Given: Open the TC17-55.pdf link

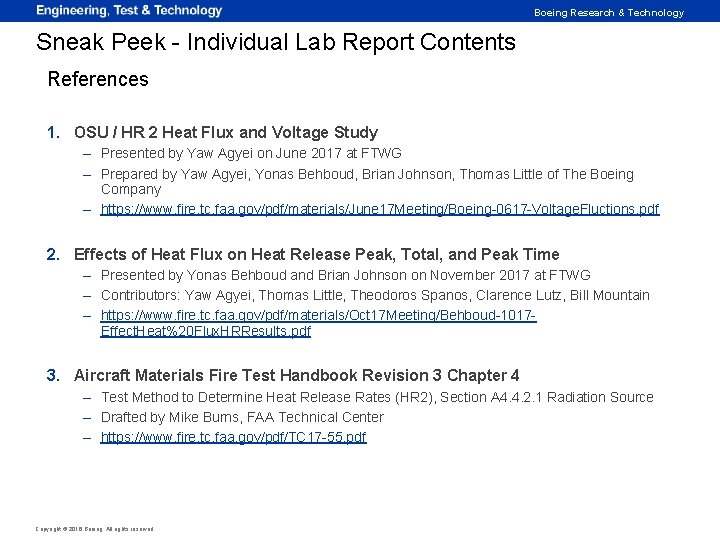Looking at the screenshot, I should [233, 437].
